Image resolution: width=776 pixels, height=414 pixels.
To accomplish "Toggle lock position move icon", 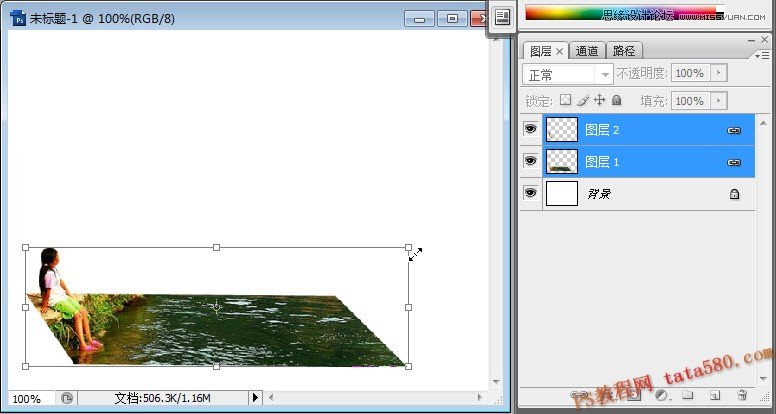I will pyautogui.click(x=599, y=100).
